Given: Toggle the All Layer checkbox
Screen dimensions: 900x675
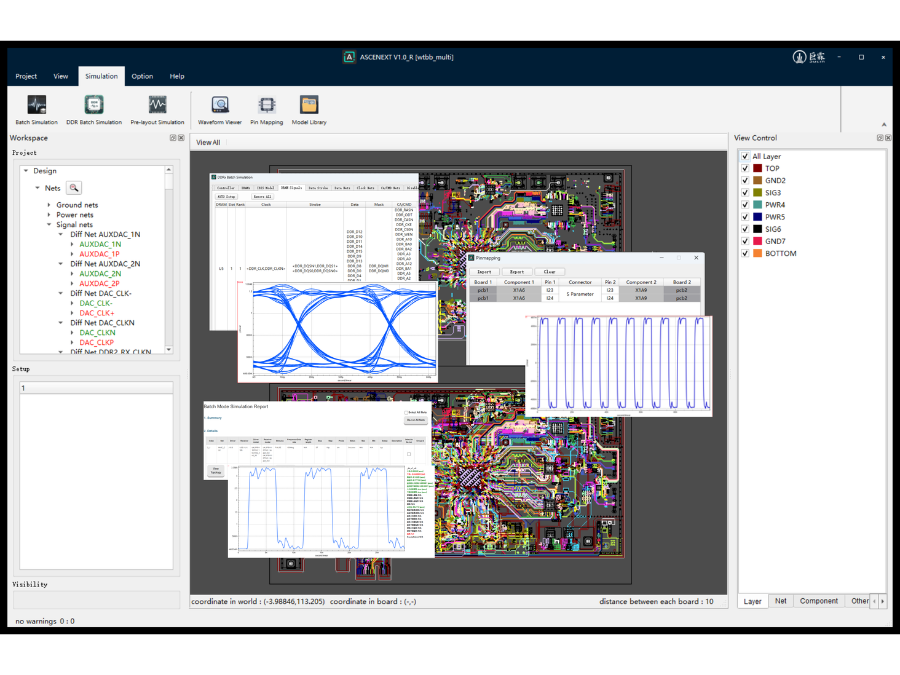Looking at the screenshot, I should 745,157.
